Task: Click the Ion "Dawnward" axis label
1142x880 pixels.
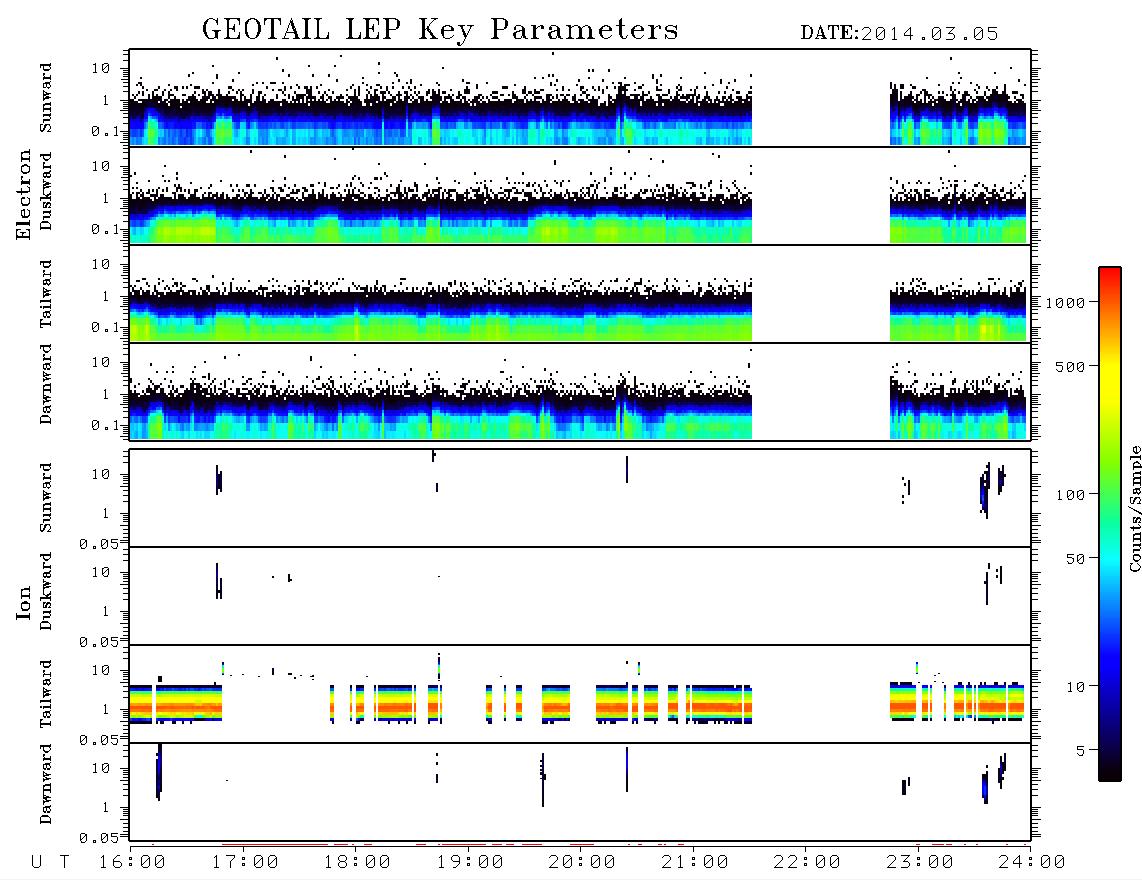Action: coord(46,784)
